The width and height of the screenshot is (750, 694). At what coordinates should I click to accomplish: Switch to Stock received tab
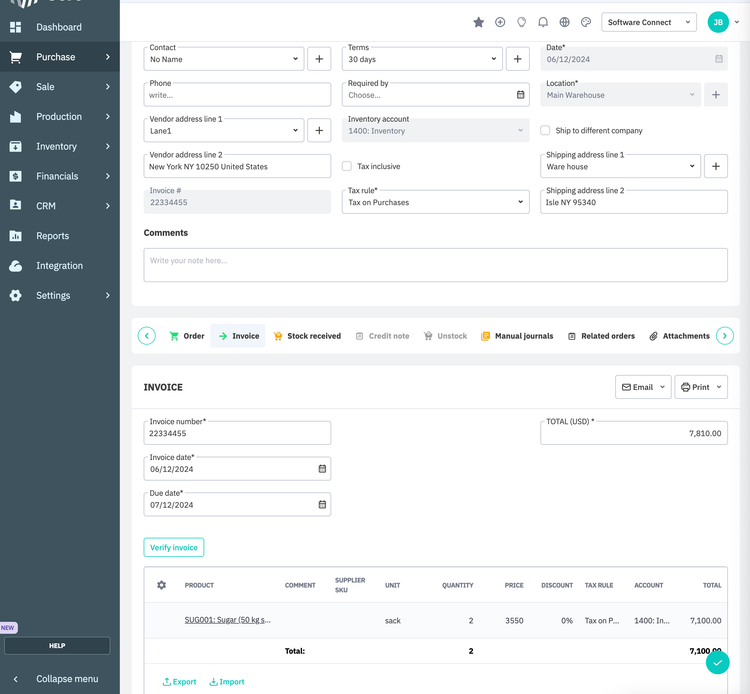coord(307,336)
